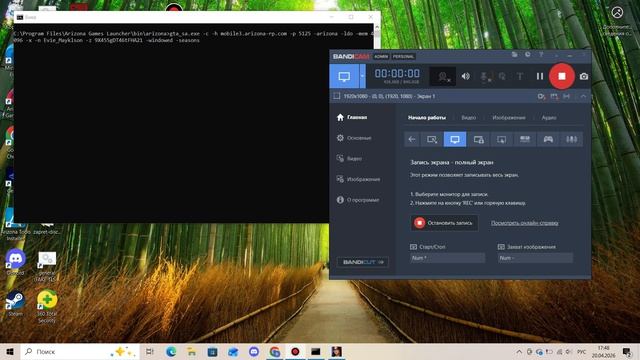This screenshot has width=640, height=360.
Task: Click the screen recording mode monitor button
Action: [x=344, y=76]
